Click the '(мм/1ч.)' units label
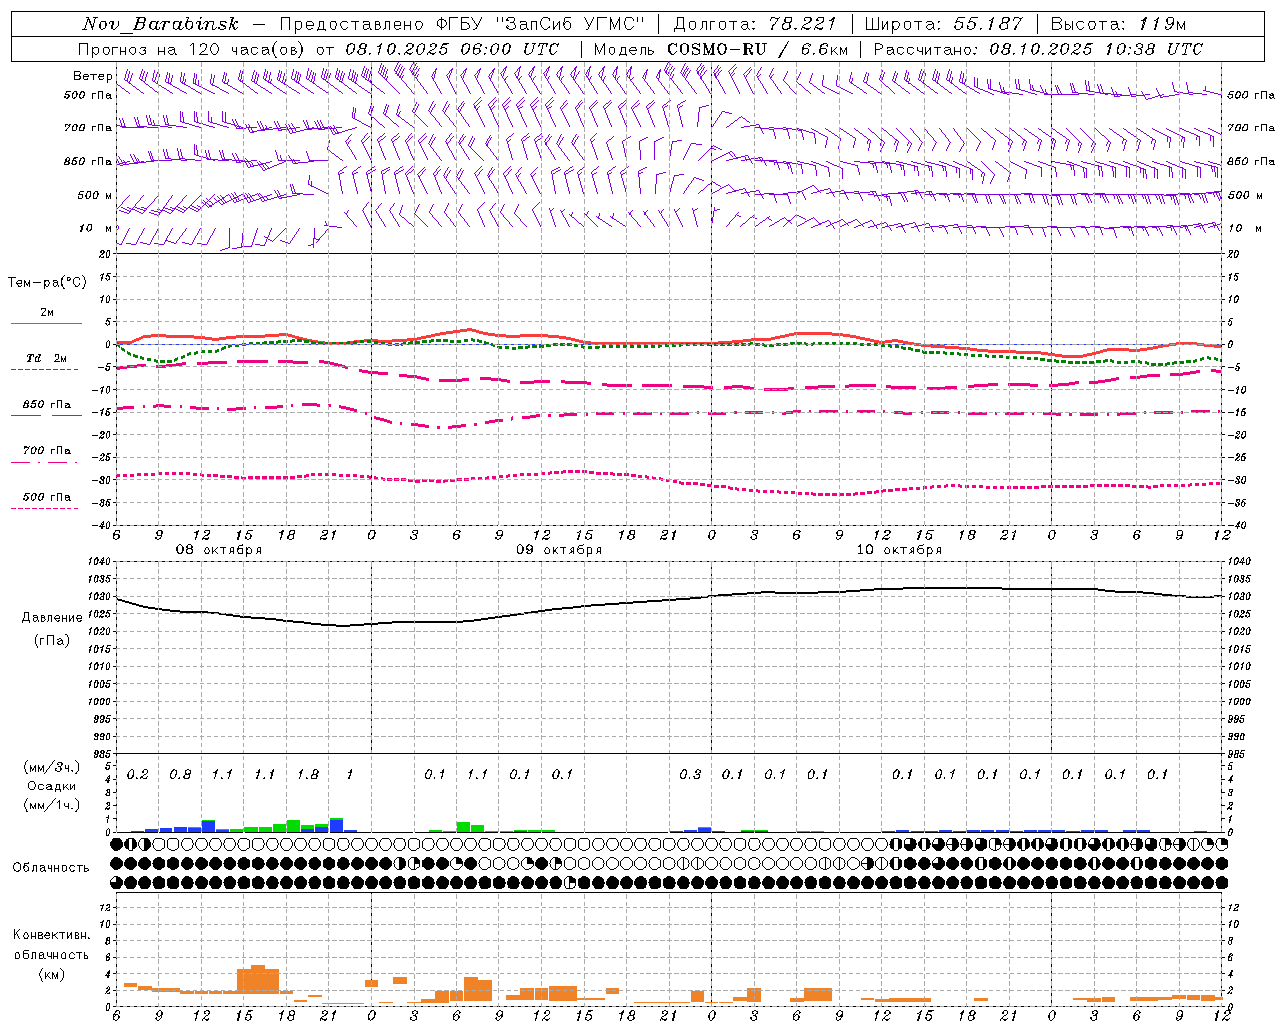The width and height of the screenshot is (1280, 1024). tap(50, 805)
